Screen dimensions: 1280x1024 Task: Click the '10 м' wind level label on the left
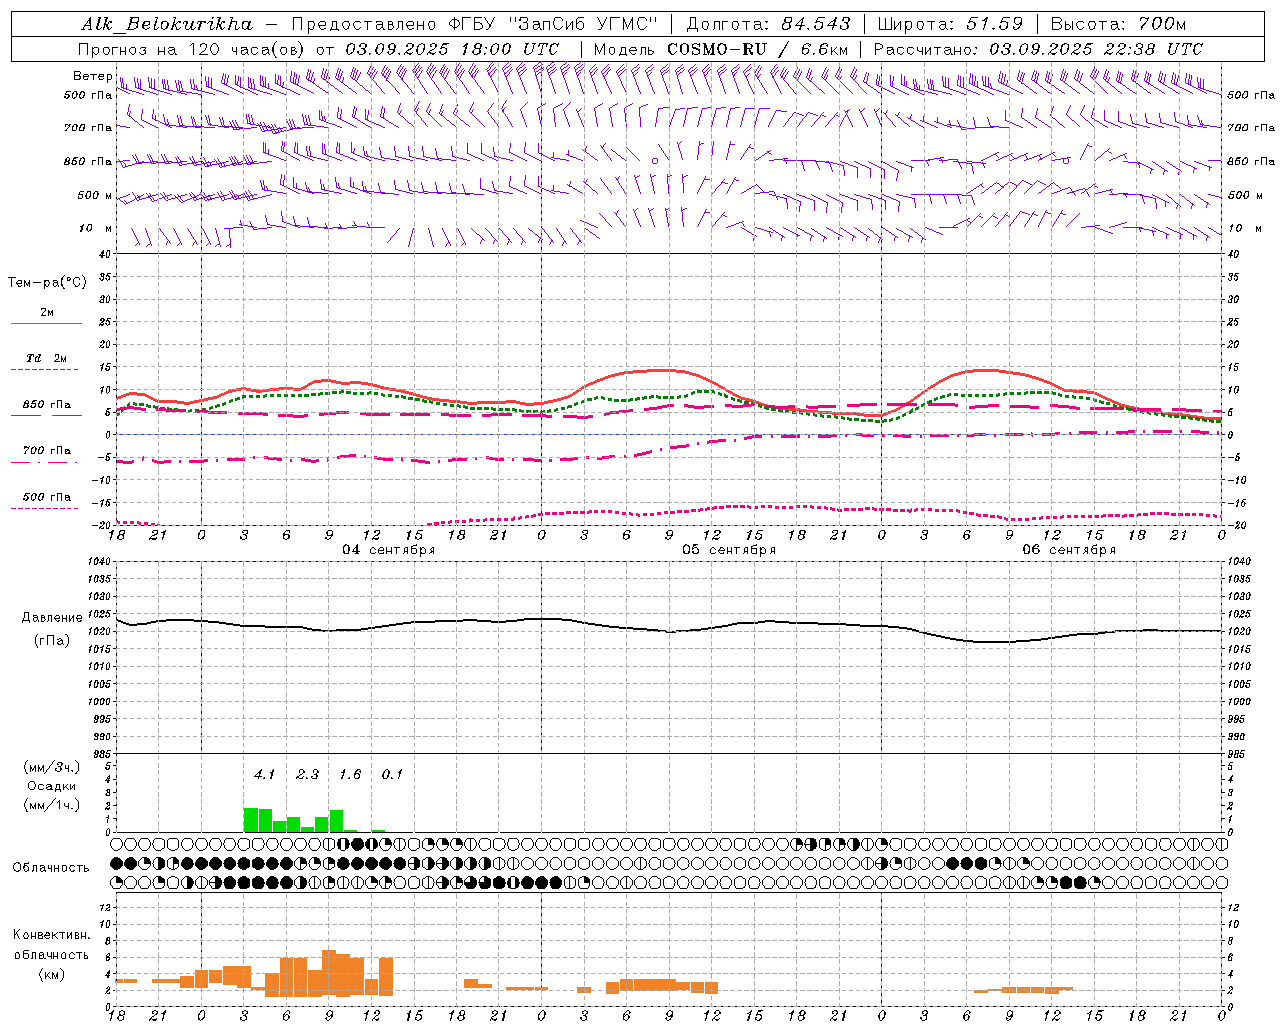(96, 228)
